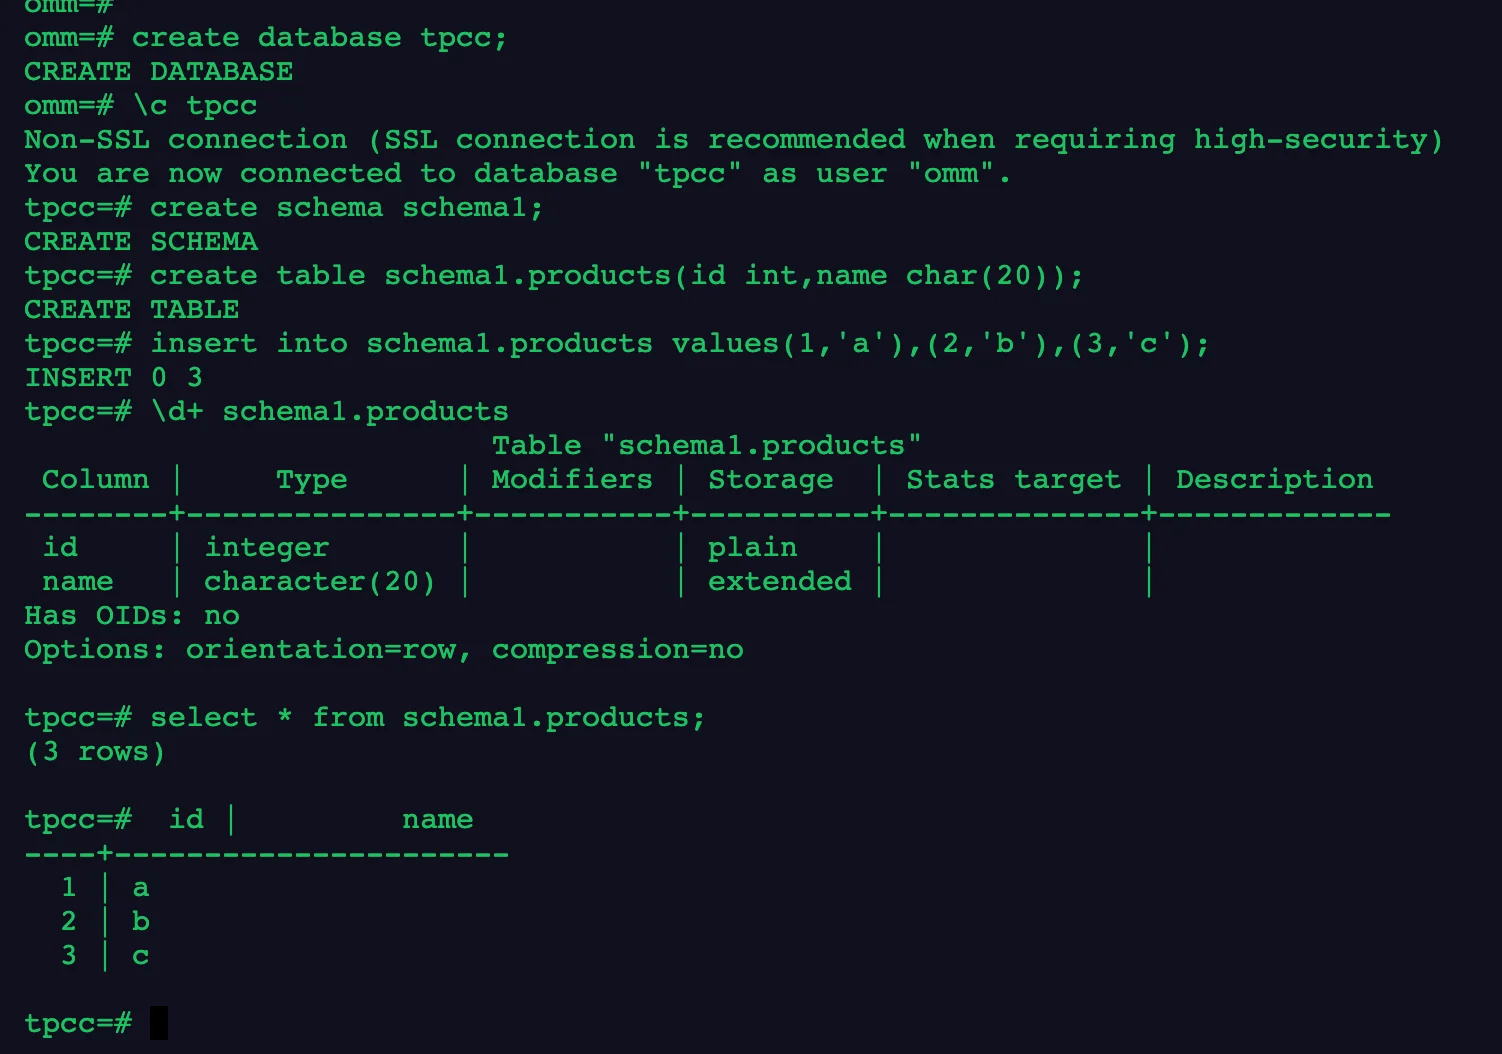1502x1054 pixels.
Task: Click the 'create schema schema1;' command
Action: pyautogui.click(x=346, y=208)
